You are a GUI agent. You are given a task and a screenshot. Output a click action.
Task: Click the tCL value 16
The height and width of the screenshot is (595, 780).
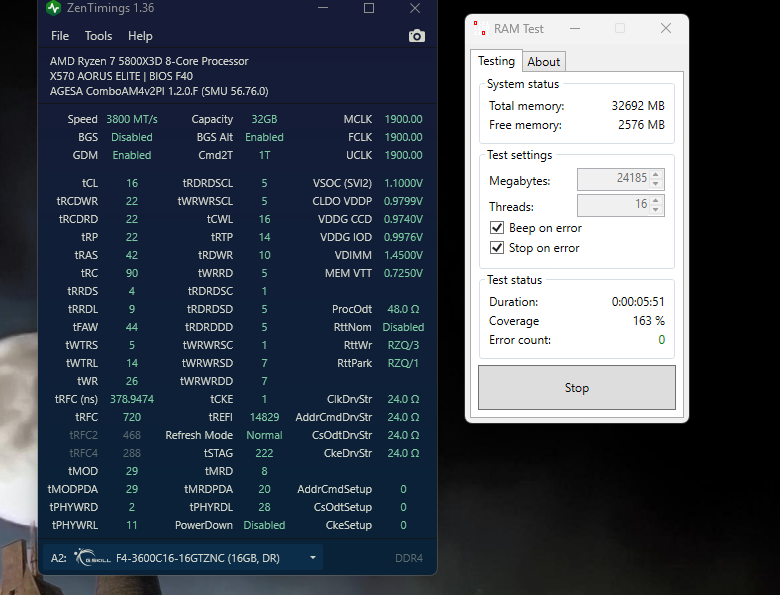click(132, 183)
